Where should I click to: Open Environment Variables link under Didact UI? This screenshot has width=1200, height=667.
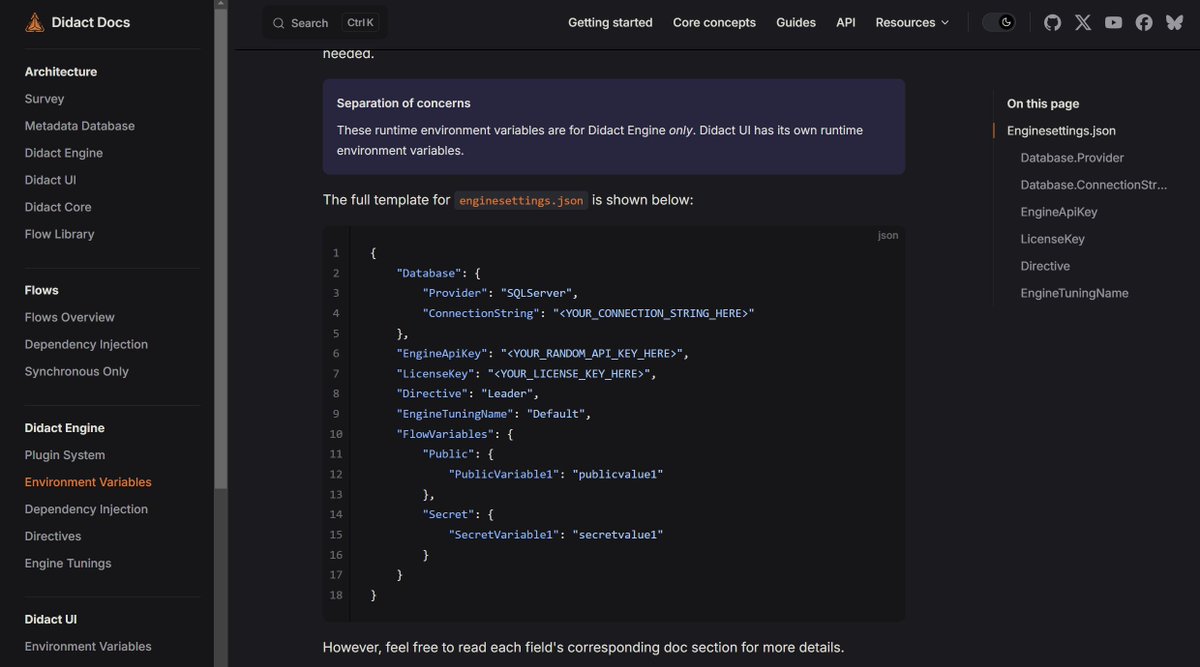[x=88, y=646]
